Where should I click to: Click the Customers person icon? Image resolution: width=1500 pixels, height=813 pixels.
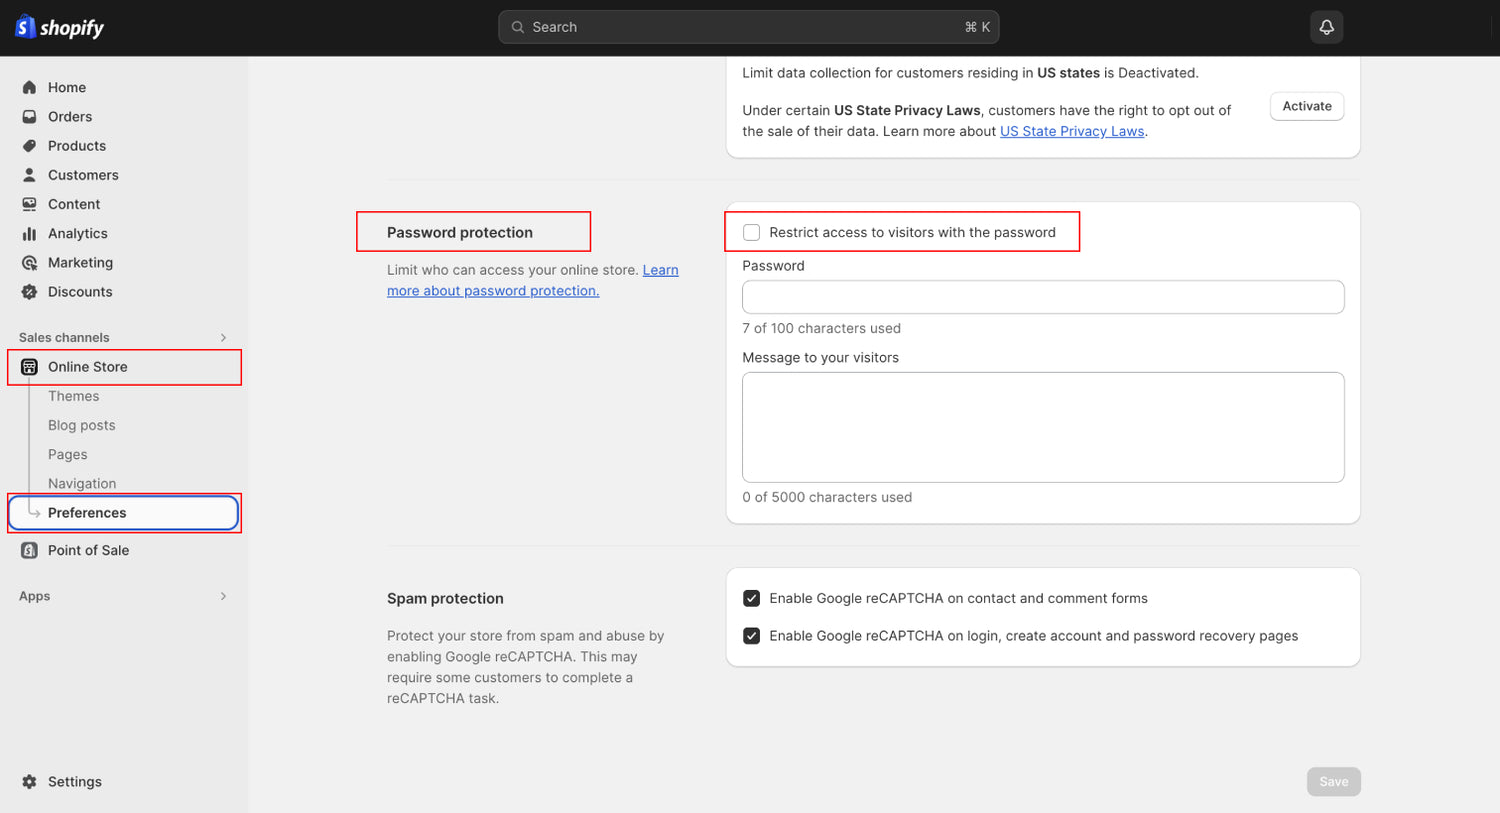(29, 175)
